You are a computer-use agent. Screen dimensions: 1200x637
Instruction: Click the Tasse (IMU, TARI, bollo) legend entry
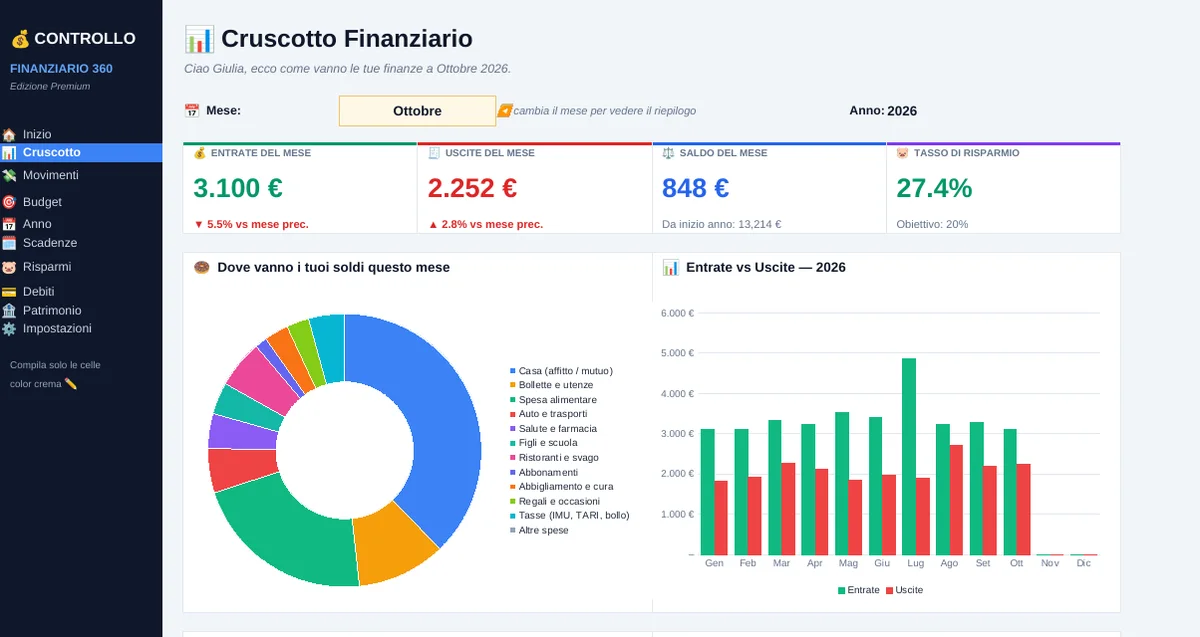click(x=569, y=516)
